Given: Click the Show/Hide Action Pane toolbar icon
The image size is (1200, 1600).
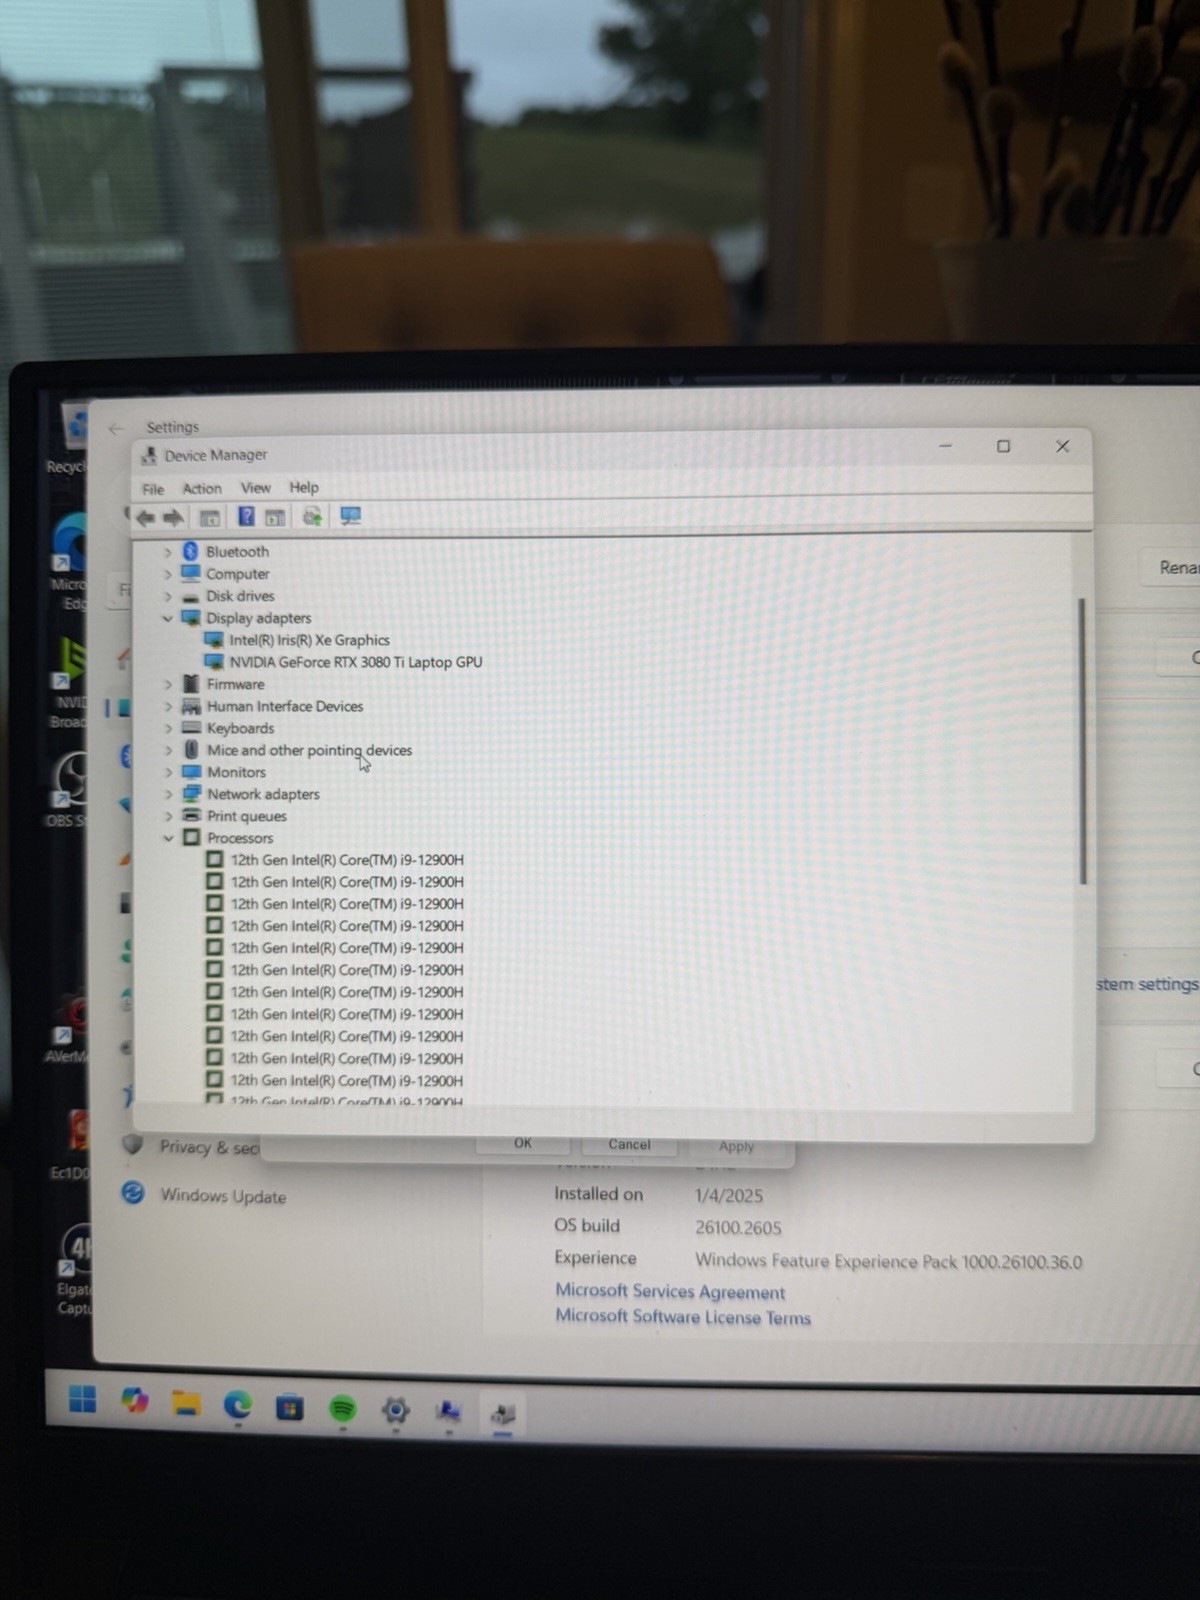Looking at the screenshot, I should coord(275,516).
